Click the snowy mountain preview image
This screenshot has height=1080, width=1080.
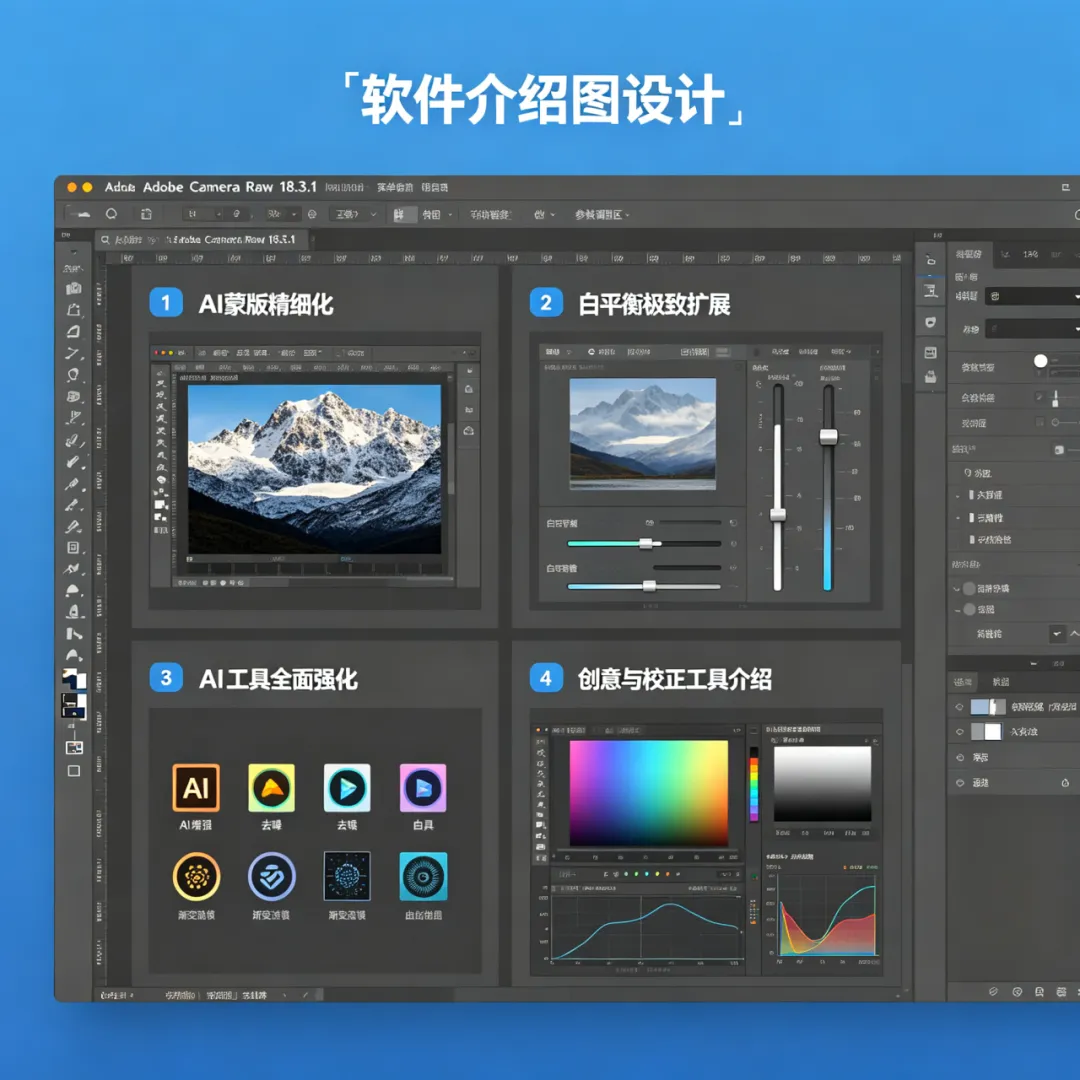[315, 469]
